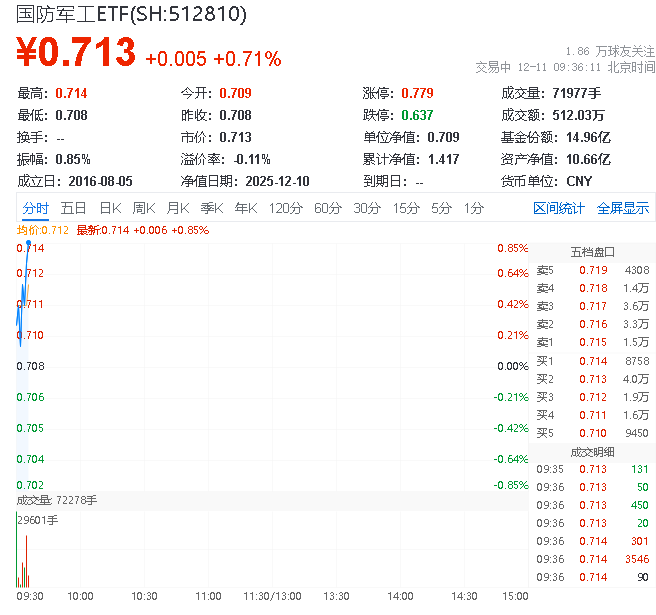Click the 五档盘口 panel header

[x=592, y=251]
